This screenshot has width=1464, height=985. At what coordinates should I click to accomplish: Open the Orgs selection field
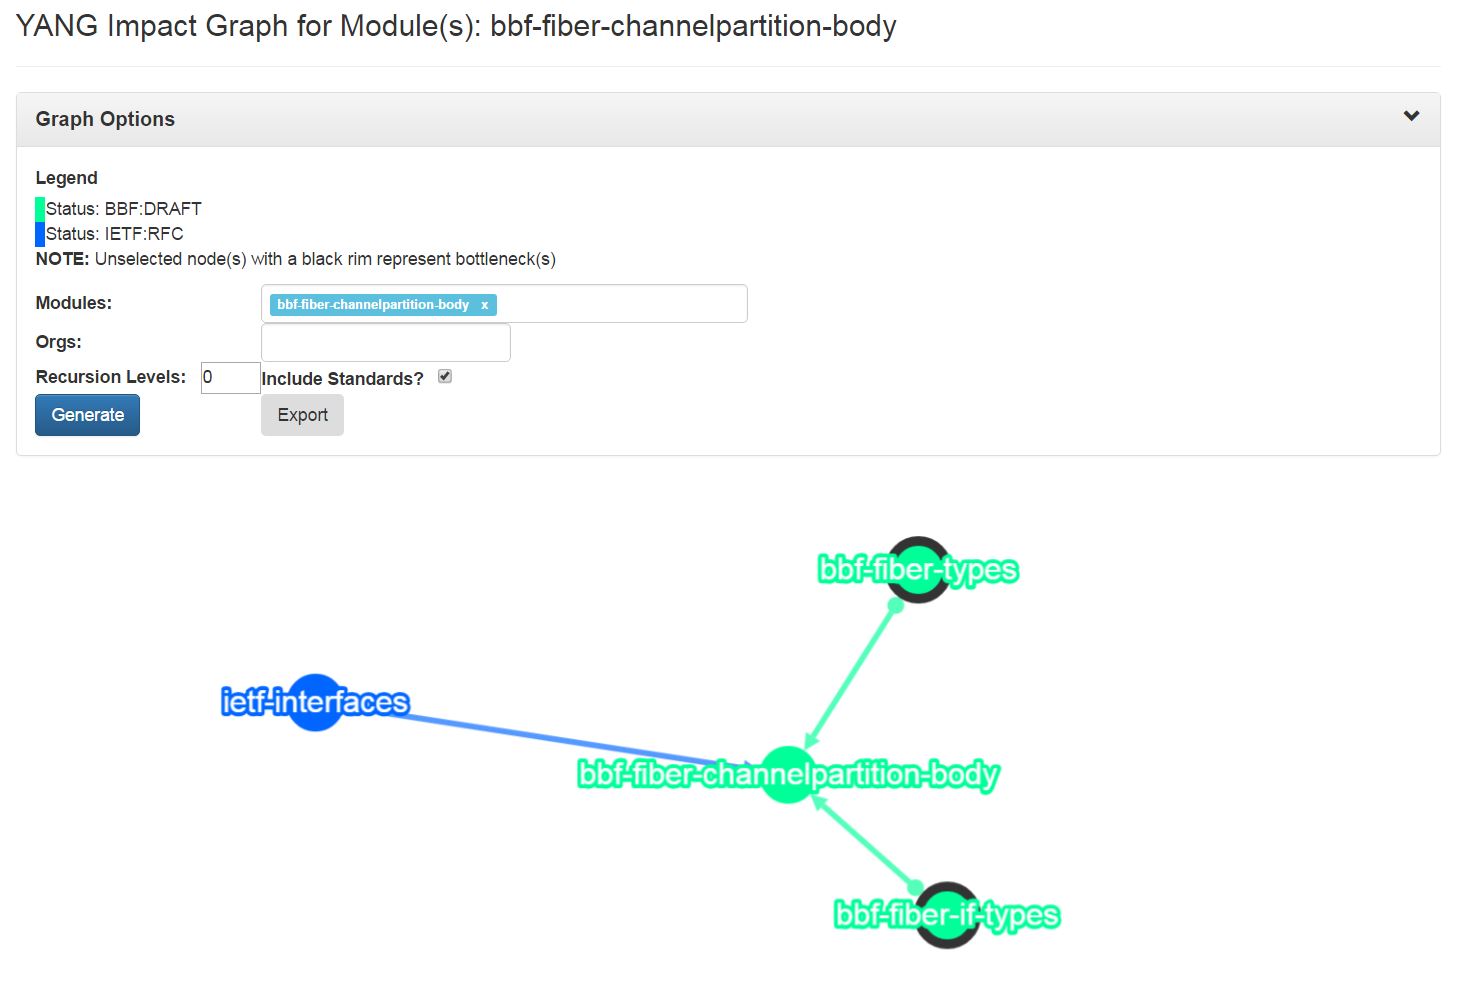point(386,343)
